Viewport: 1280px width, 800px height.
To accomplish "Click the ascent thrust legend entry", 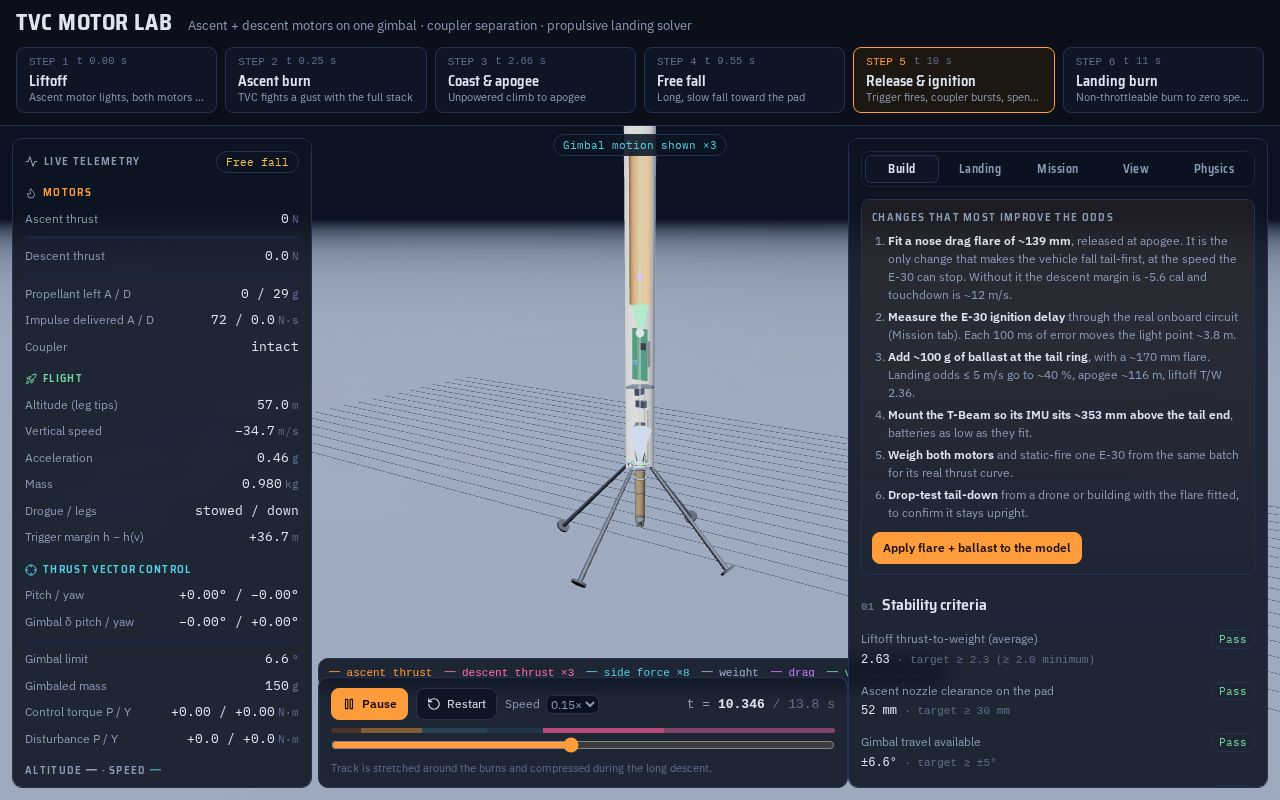I will [x=381, y=672].
